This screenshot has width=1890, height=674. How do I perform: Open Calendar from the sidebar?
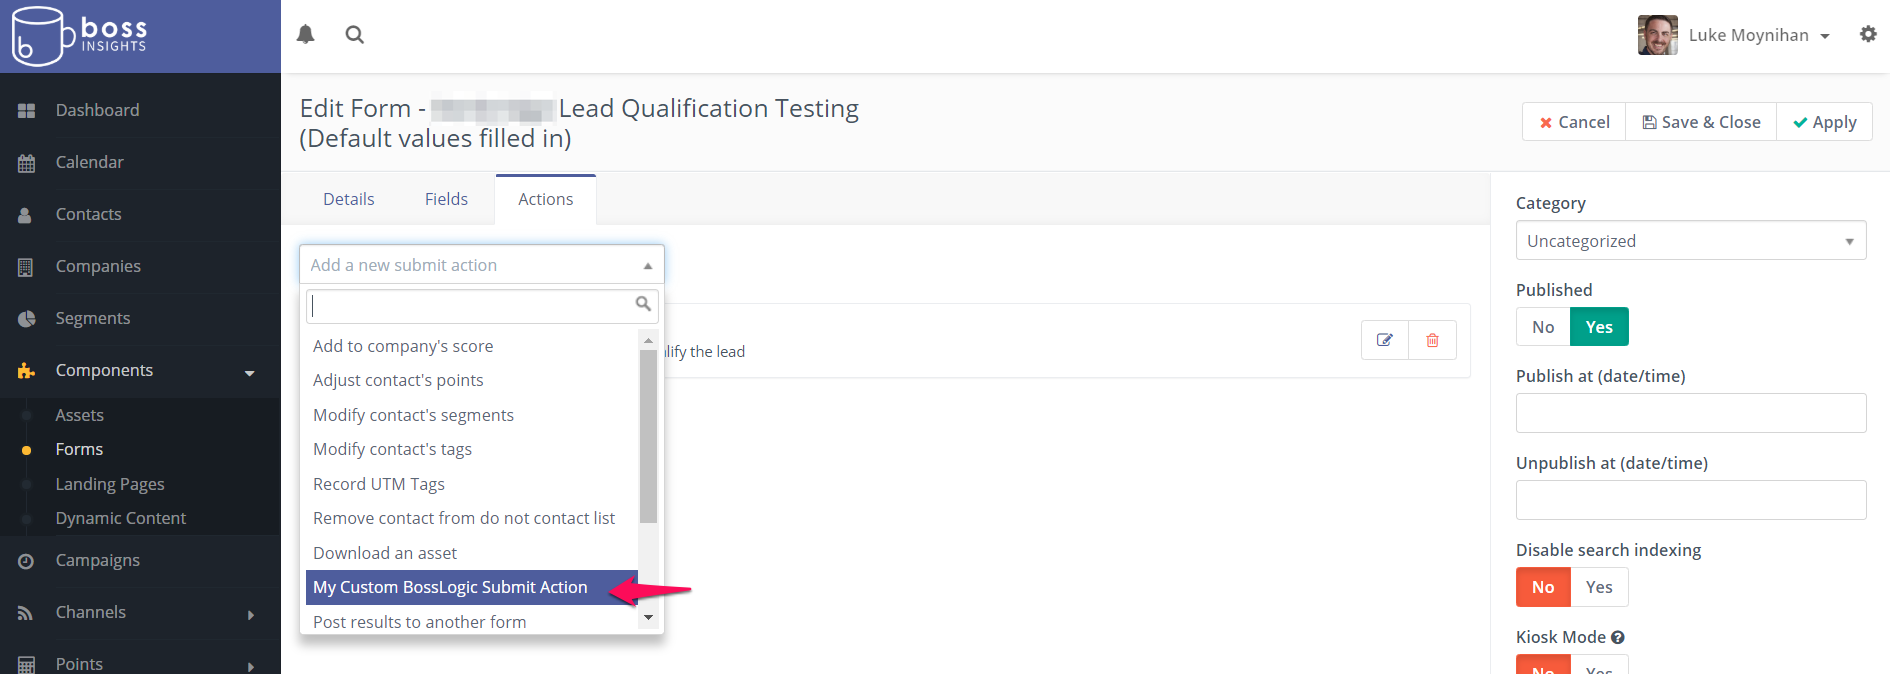coord(89,162)
